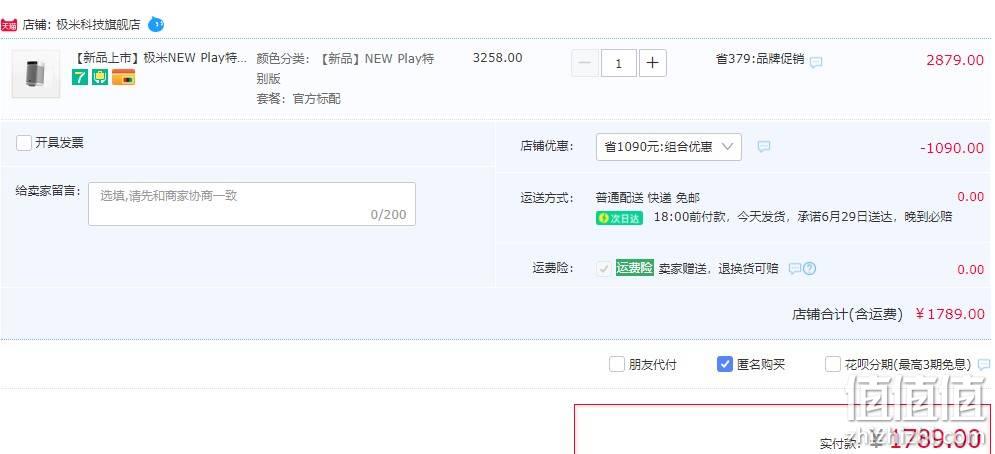Open the blue chat icon next to 极米科技旗舰店
Screen dimensions: 995x454
[156, 25]
